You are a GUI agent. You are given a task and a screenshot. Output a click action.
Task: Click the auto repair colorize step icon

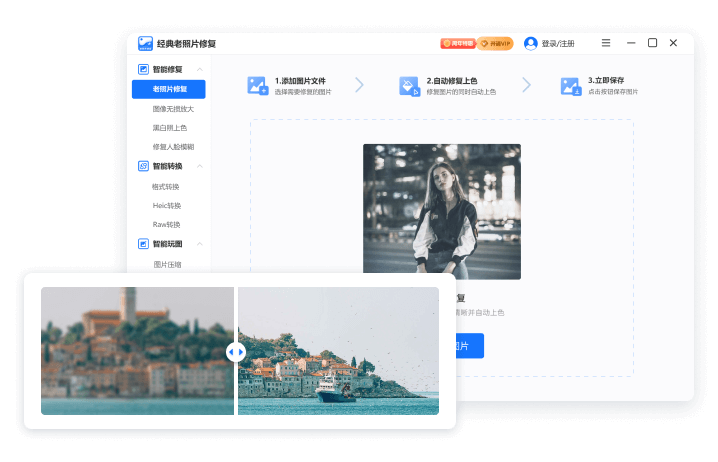coord(409,86)
